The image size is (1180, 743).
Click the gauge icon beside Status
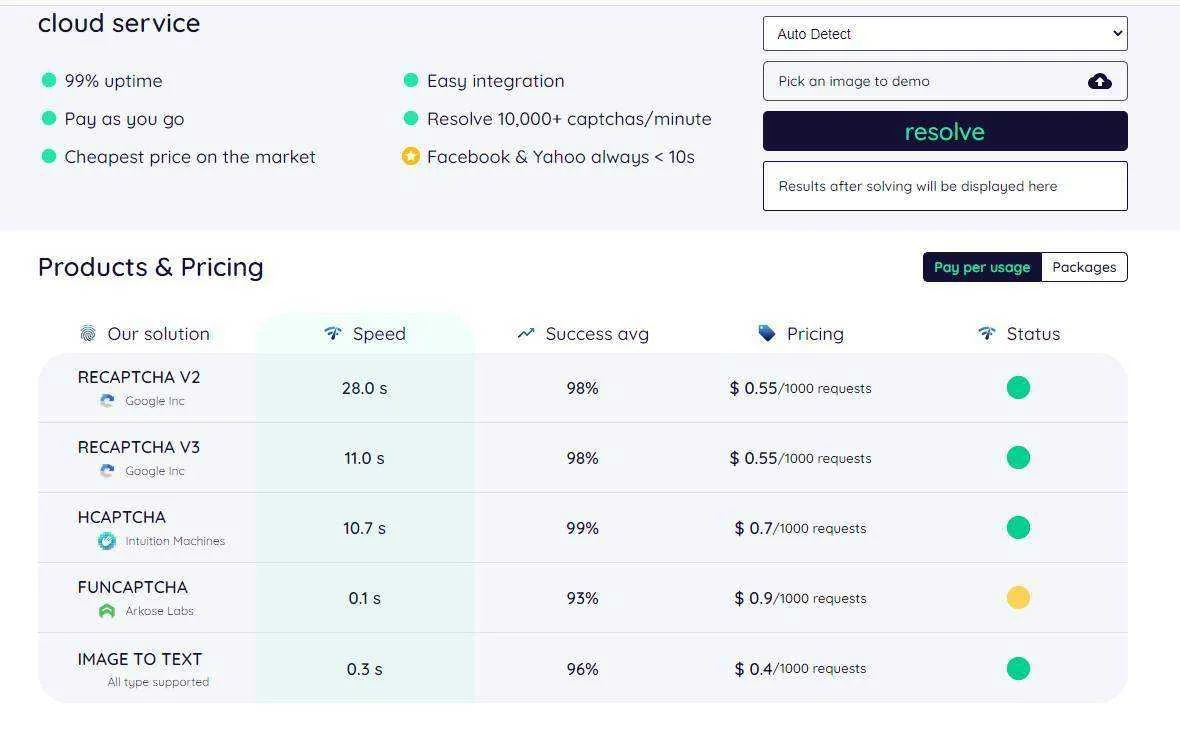tap(987, 333)
